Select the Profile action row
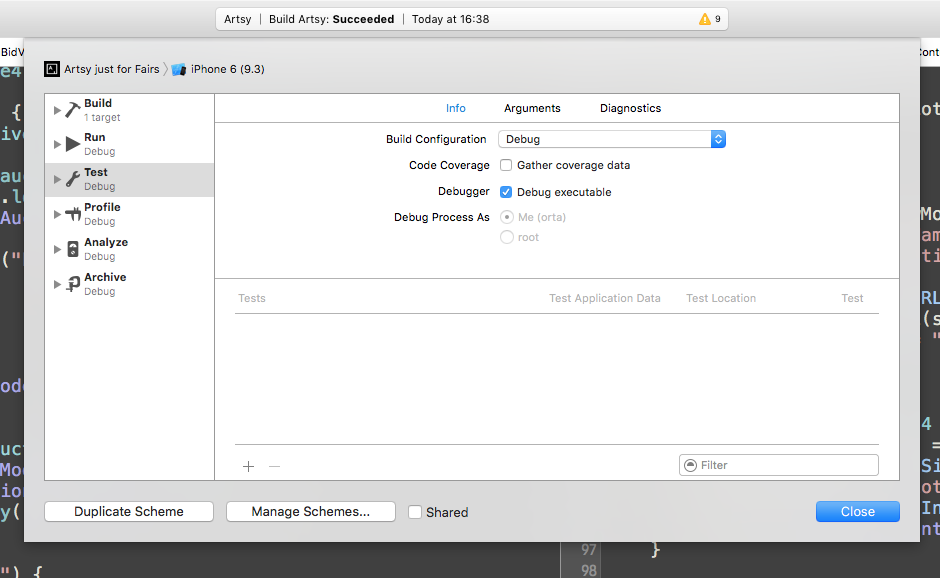This screenshot has width=940, height=578. (129, 214)
